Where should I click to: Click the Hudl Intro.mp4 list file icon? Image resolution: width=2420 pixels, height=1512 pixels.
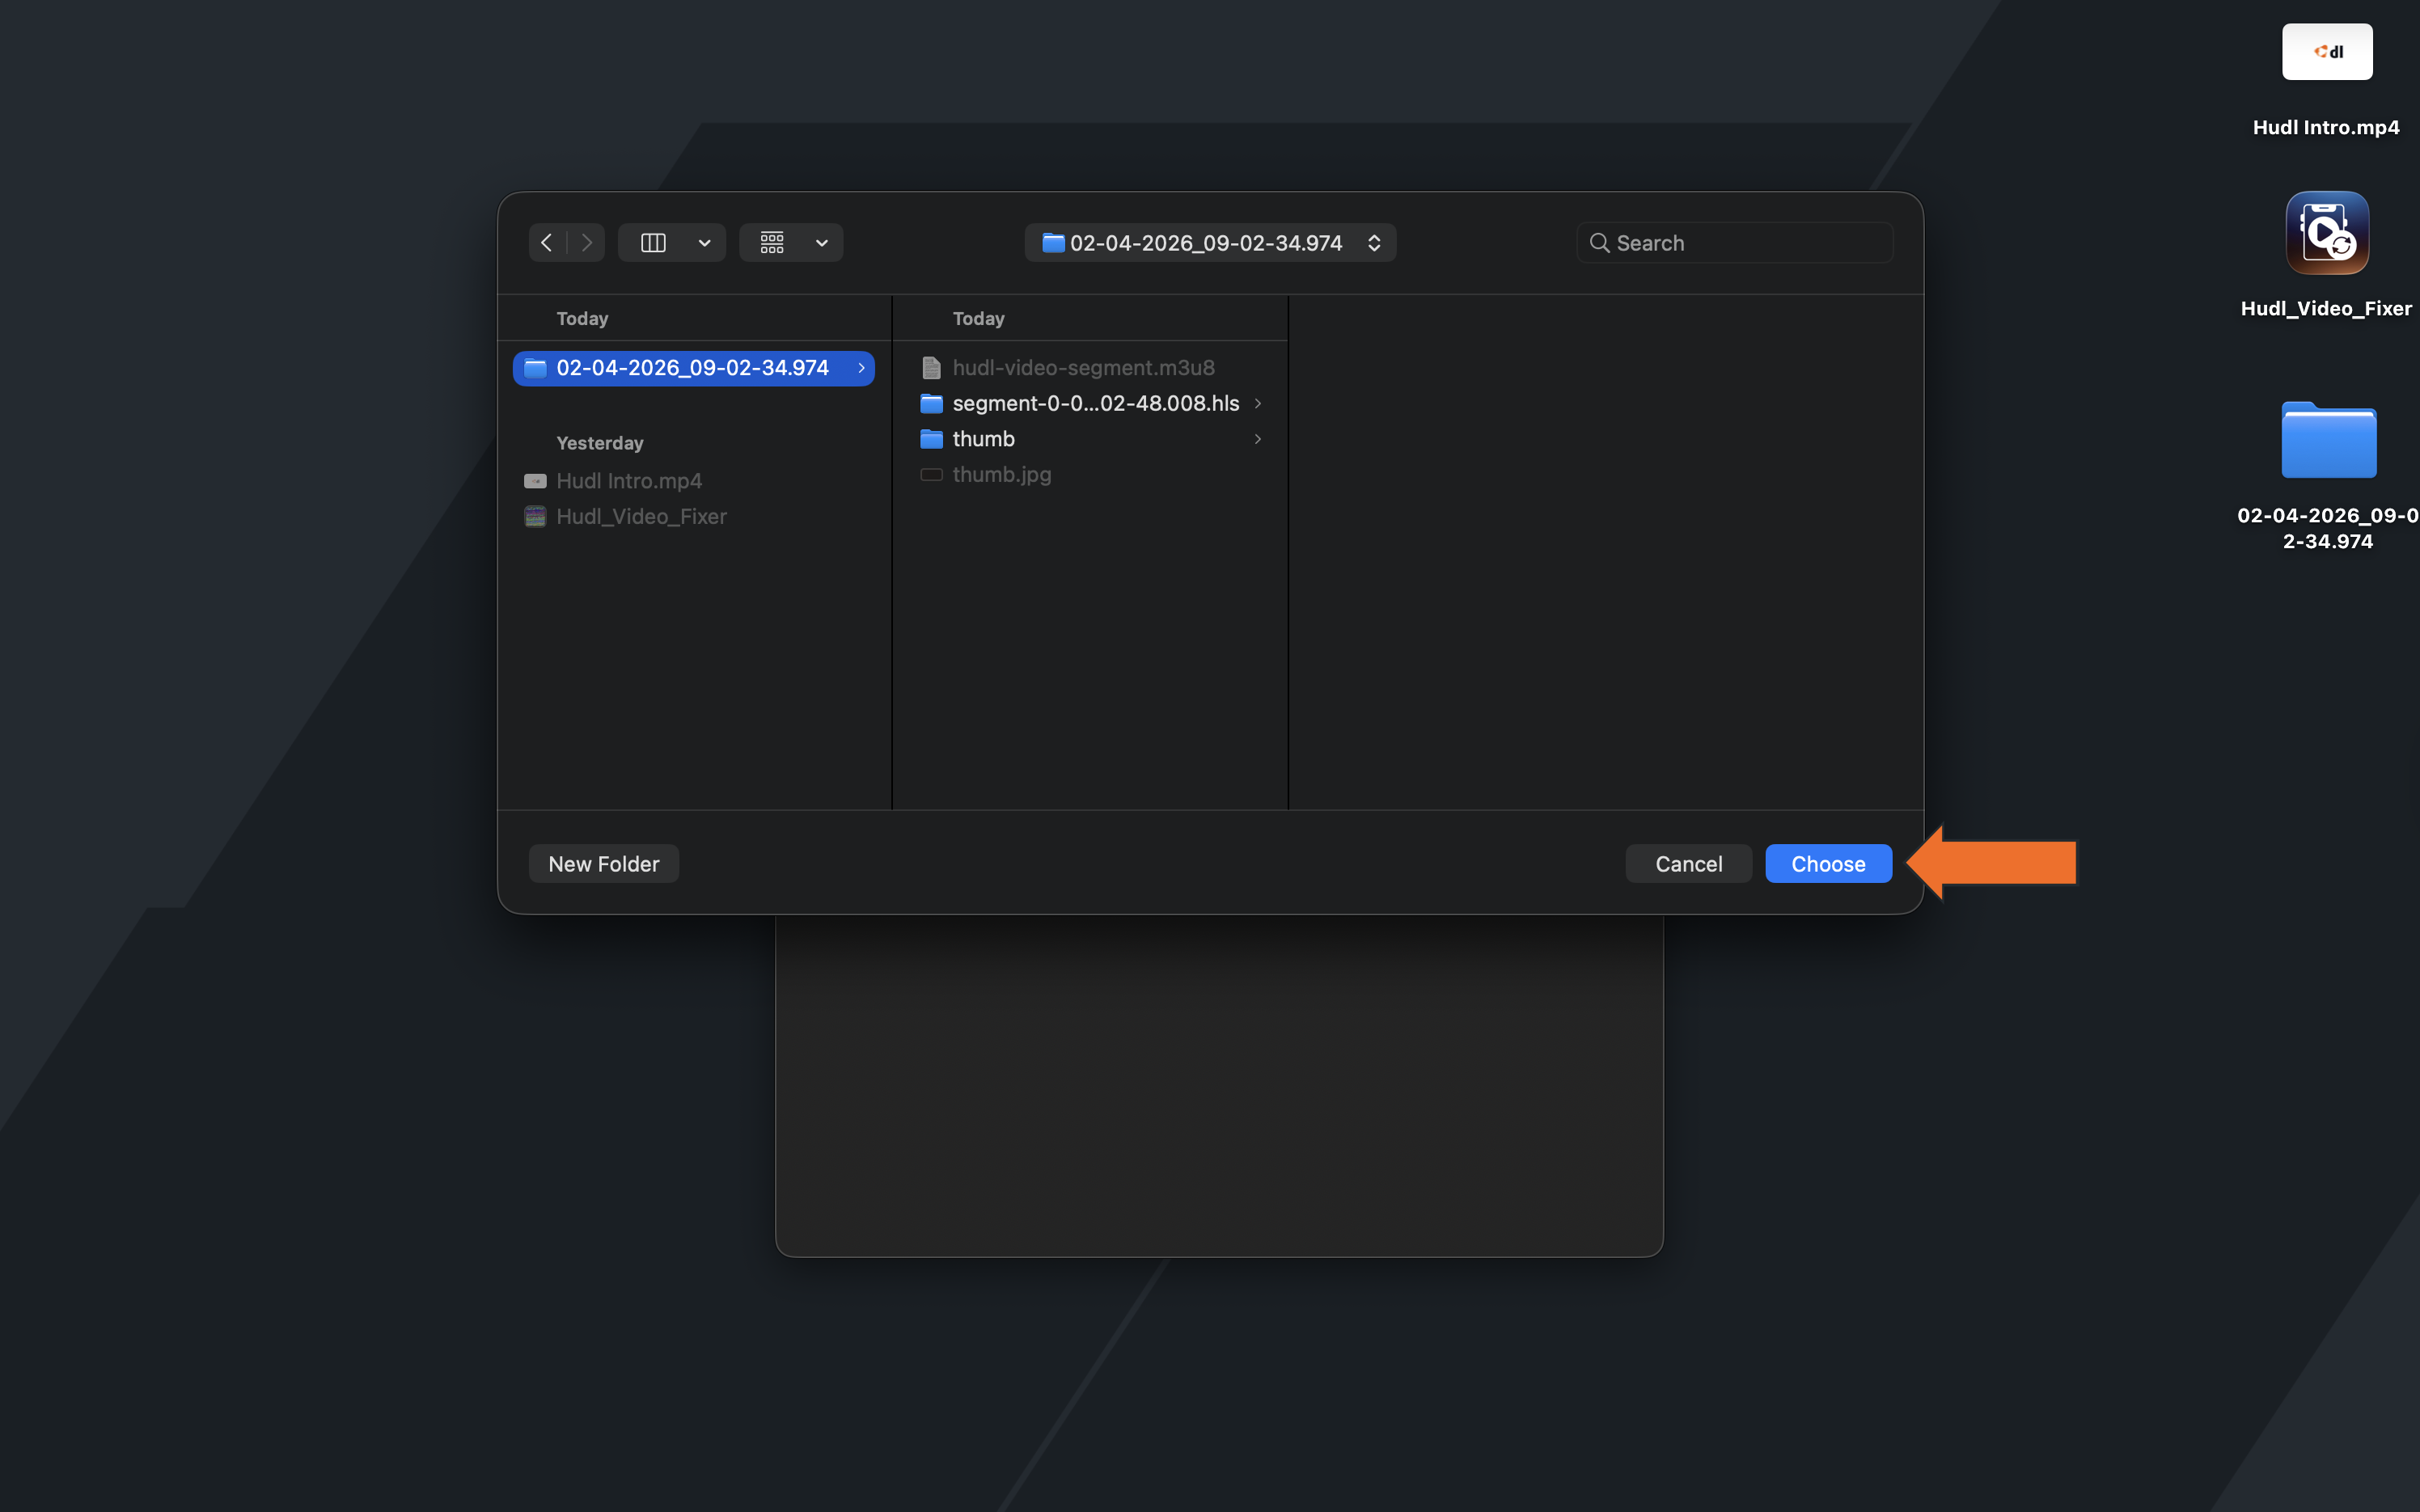tap(535, 481)
